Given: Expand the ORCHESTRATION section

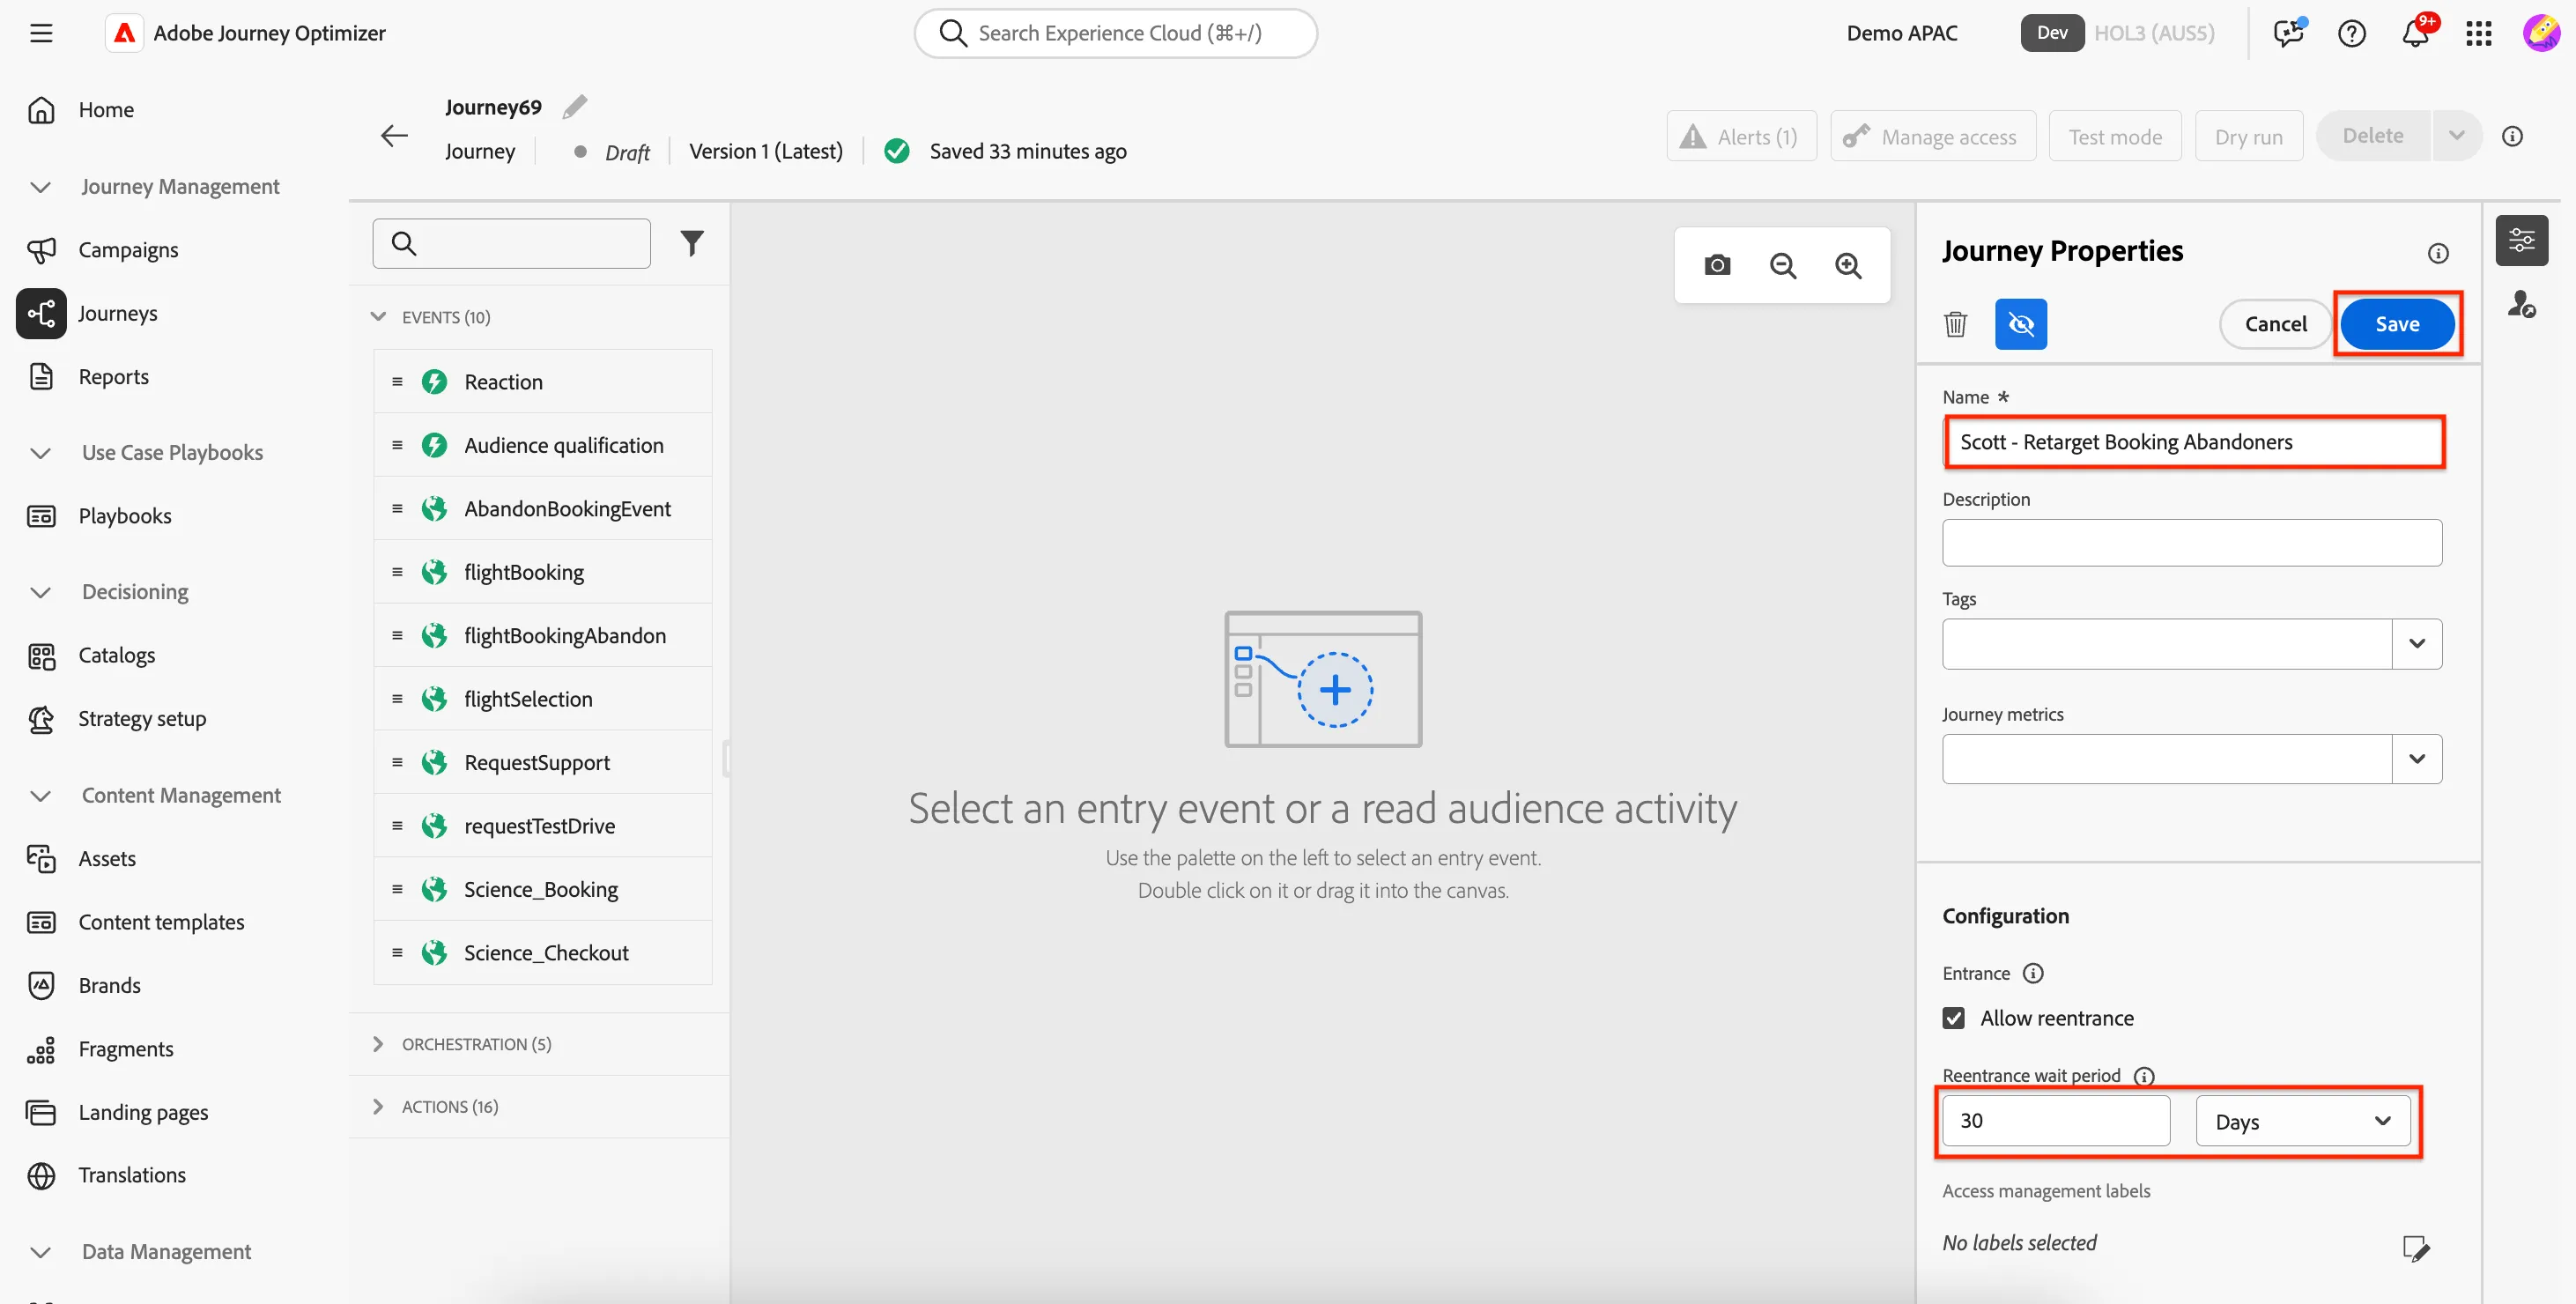Looking at the screenshot, I should tap(378, 1044).
